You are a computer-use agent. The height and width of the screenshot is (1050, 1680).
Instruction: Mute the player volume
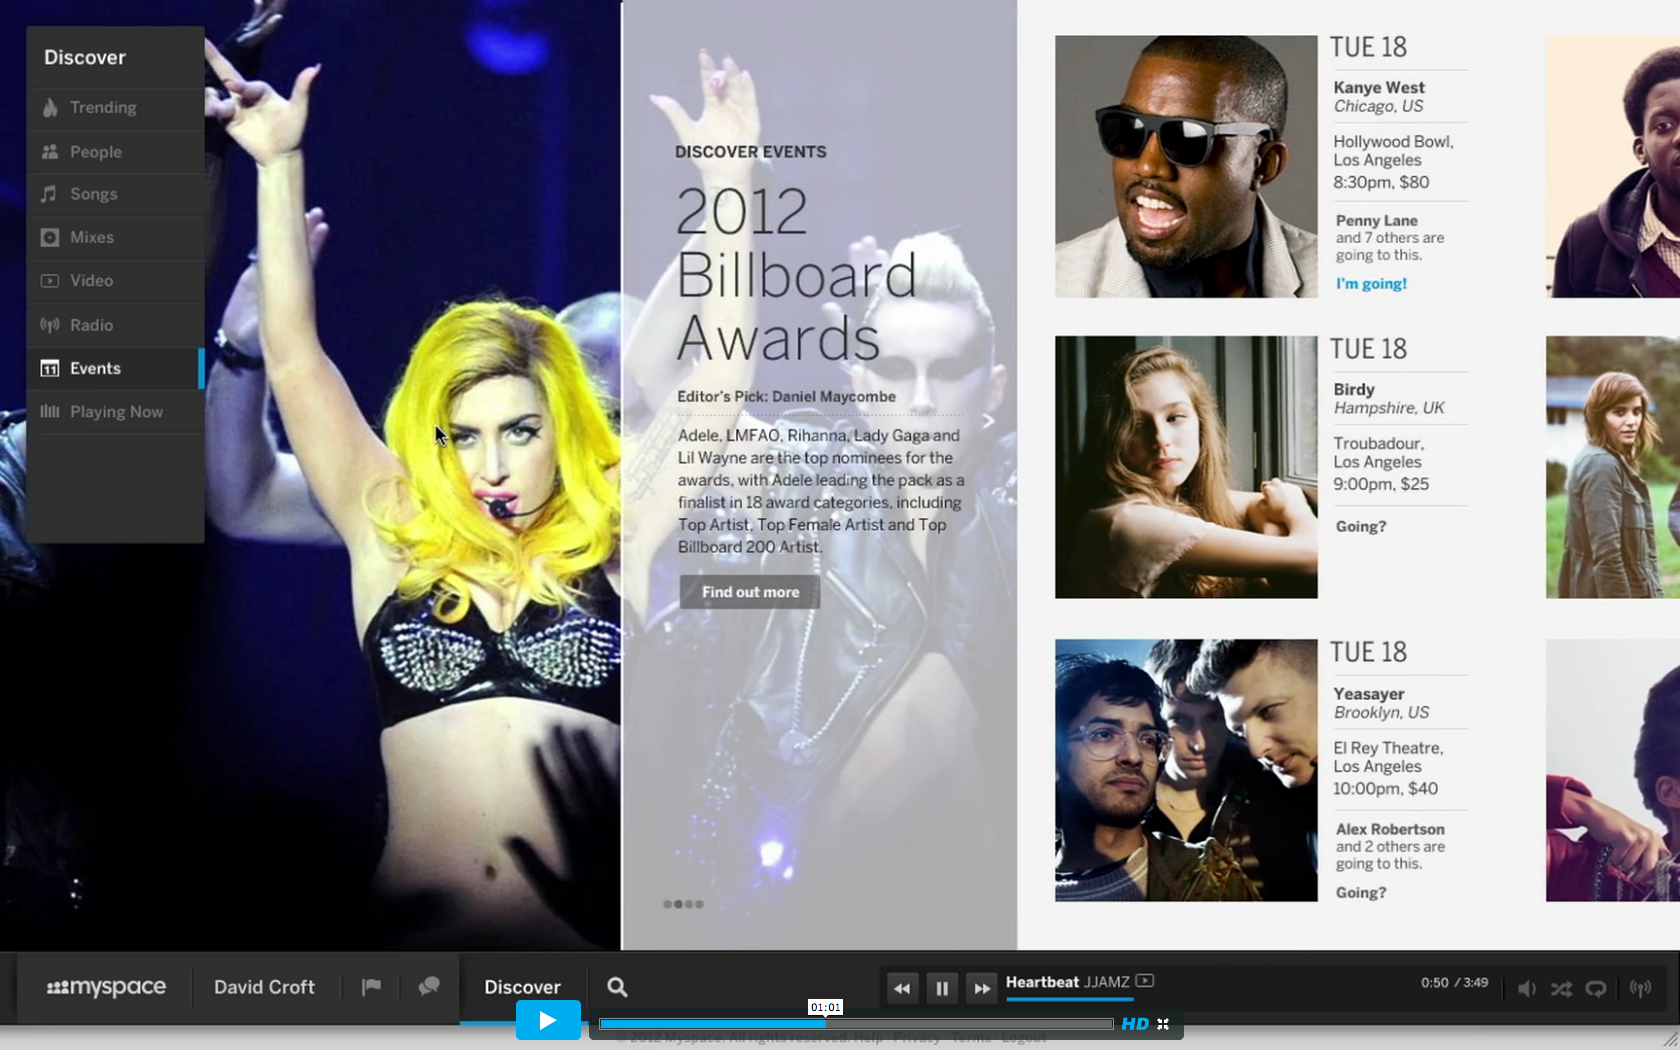[x=1526, y=989]
